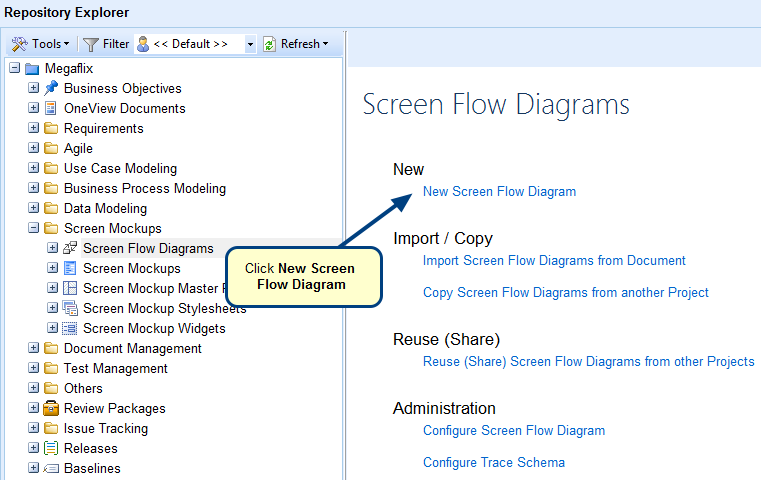Click the OneView Documents icon
Viewport: 761px width, 480px height.
click(x=51, y=108)
